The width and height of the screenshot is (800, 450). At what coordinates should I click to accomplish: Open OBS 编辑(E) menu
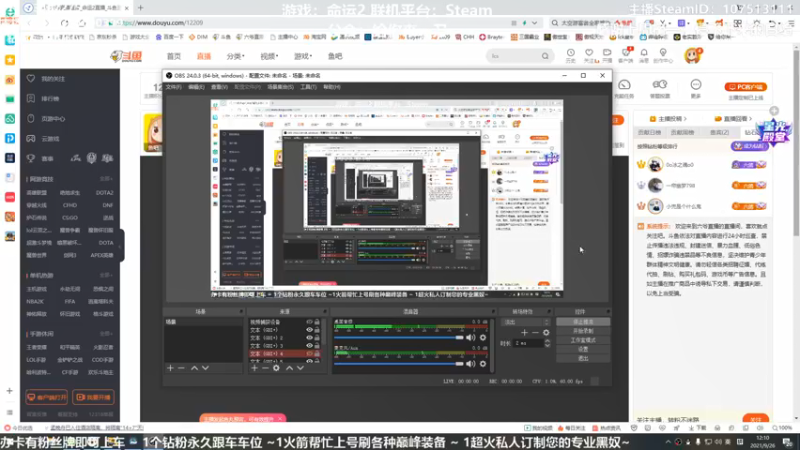pos(196,87)
